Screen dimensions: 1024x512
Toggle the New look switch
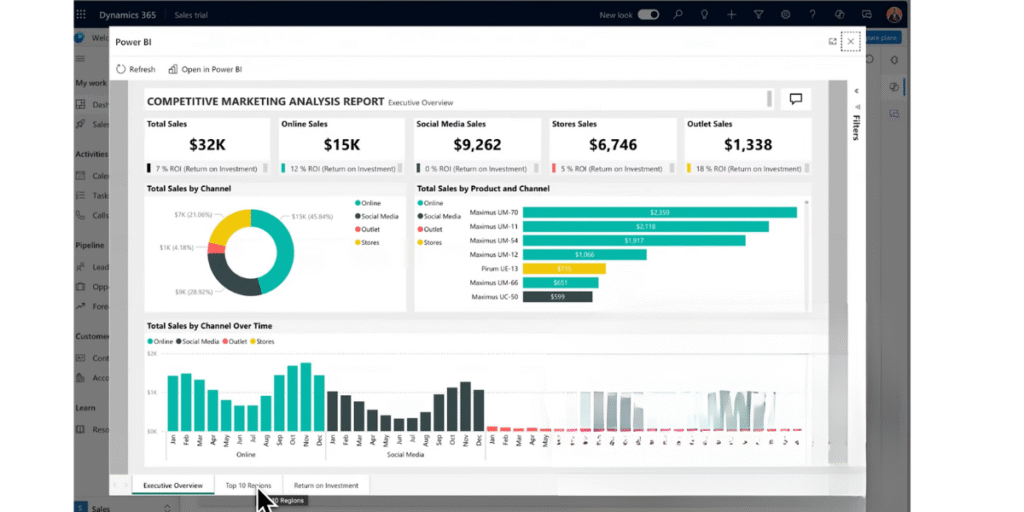pyautogui.click(x=649, y=15)
